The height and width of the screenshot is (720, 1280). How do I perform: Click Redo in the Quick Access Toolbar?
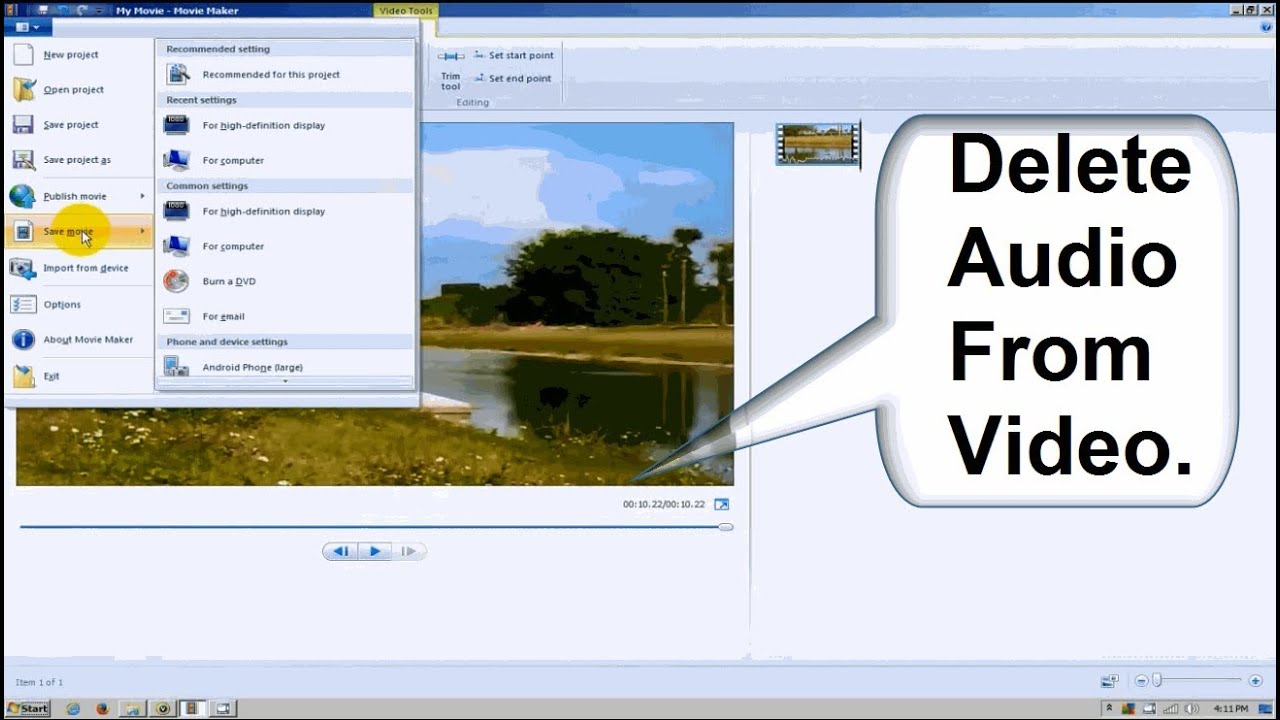click(82, 10)
